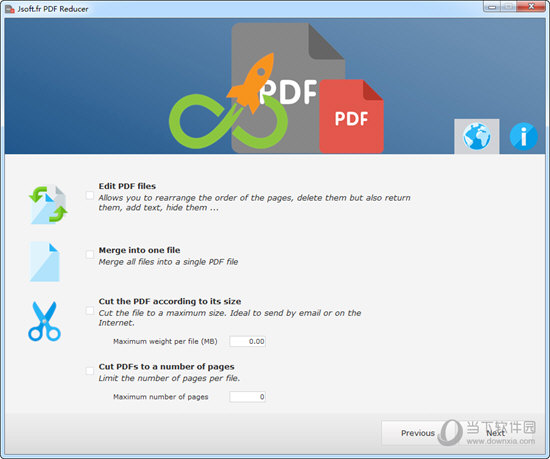The height and width of the screenshot is (459, 550).
Task: Click Cut PDFs to a number of pages heading
Action: pyautogui.click(x=166, y=367)
